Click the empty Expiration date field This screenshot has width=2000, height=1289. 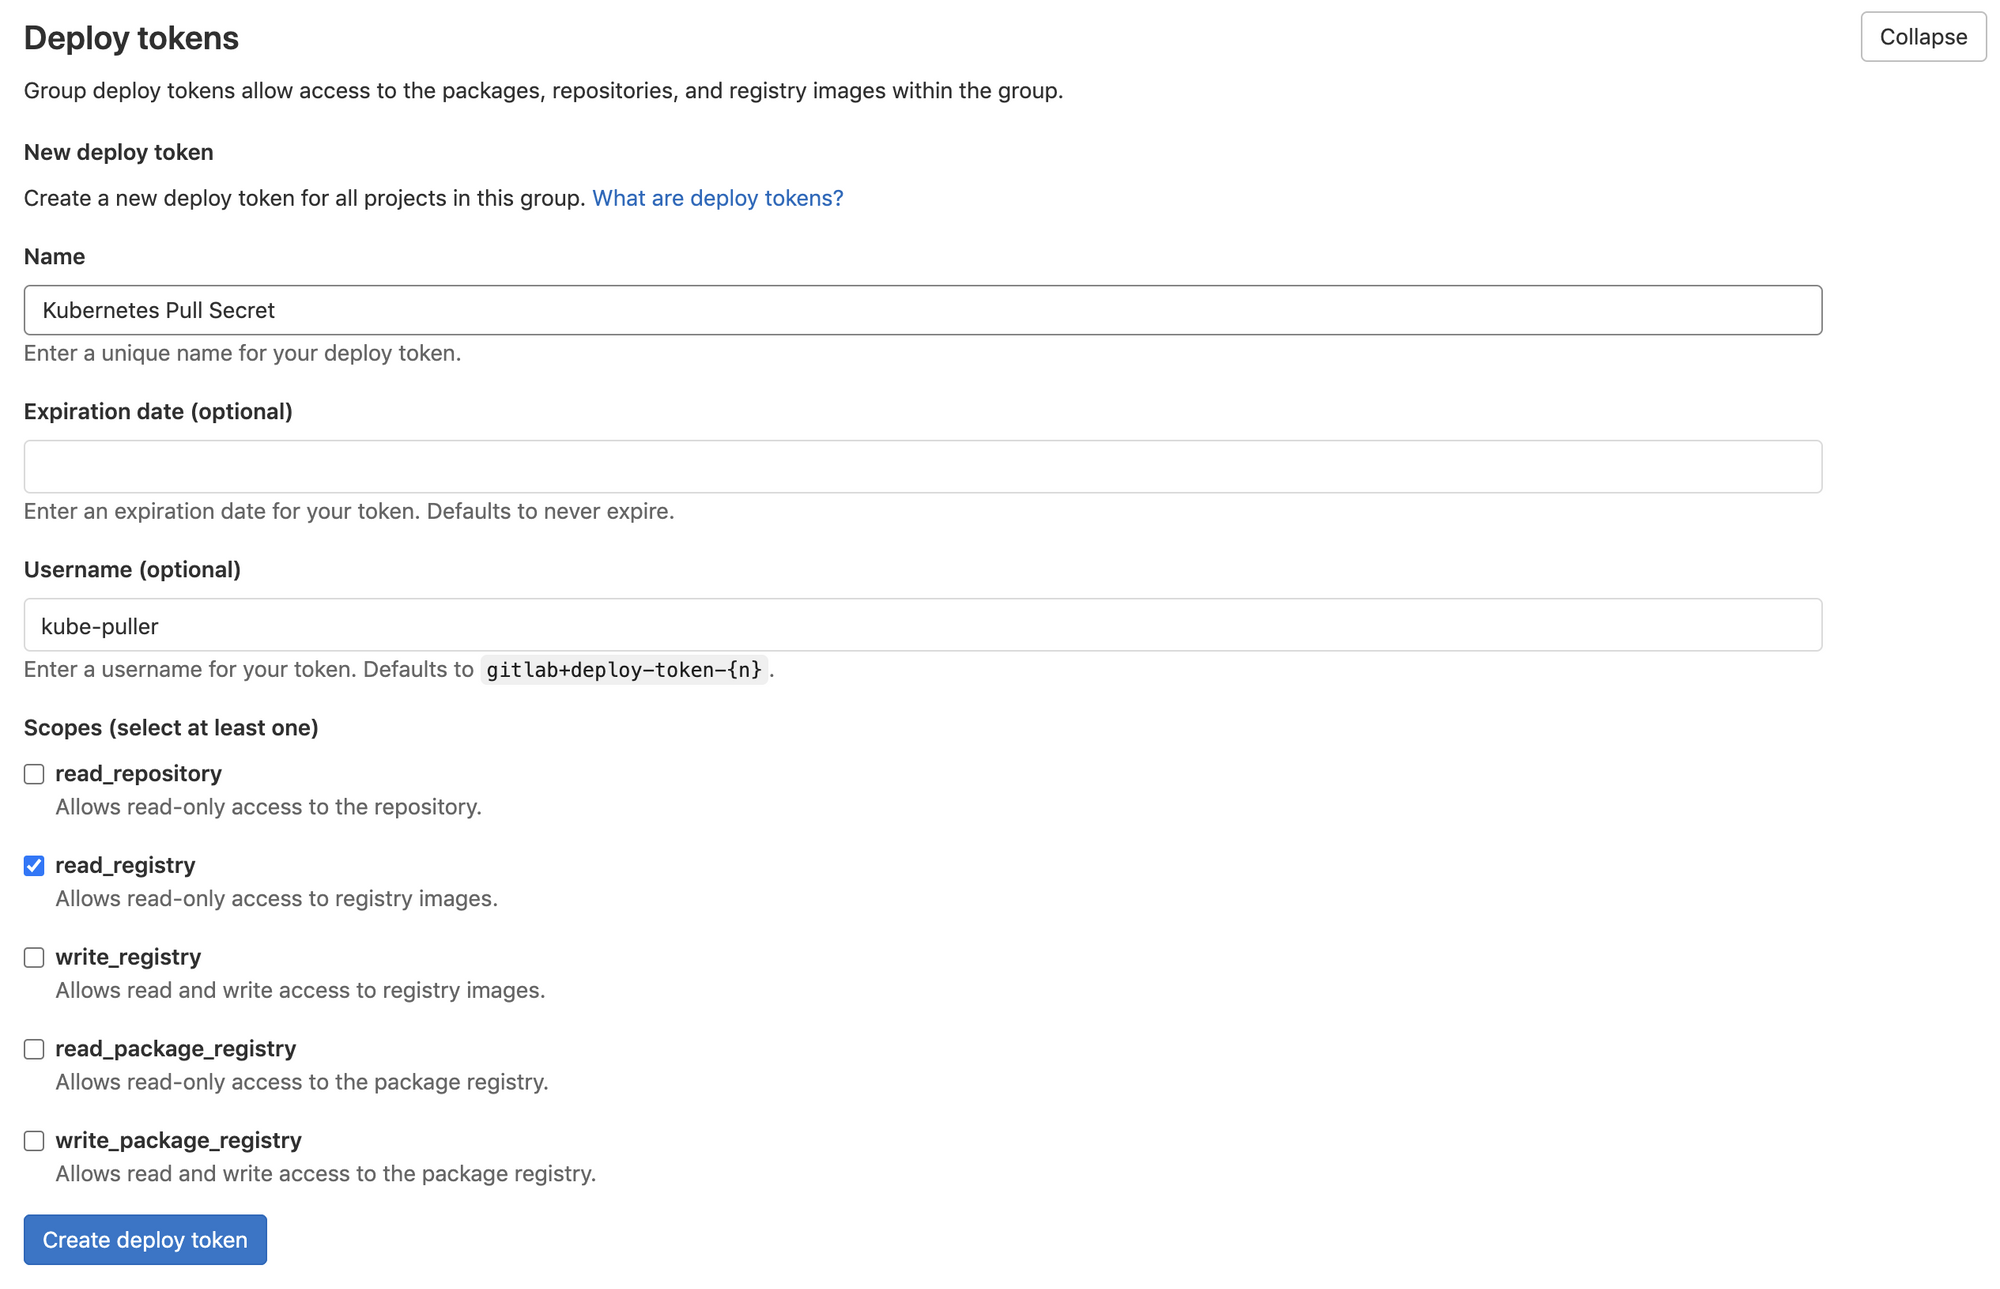click(x=922, y=466)
